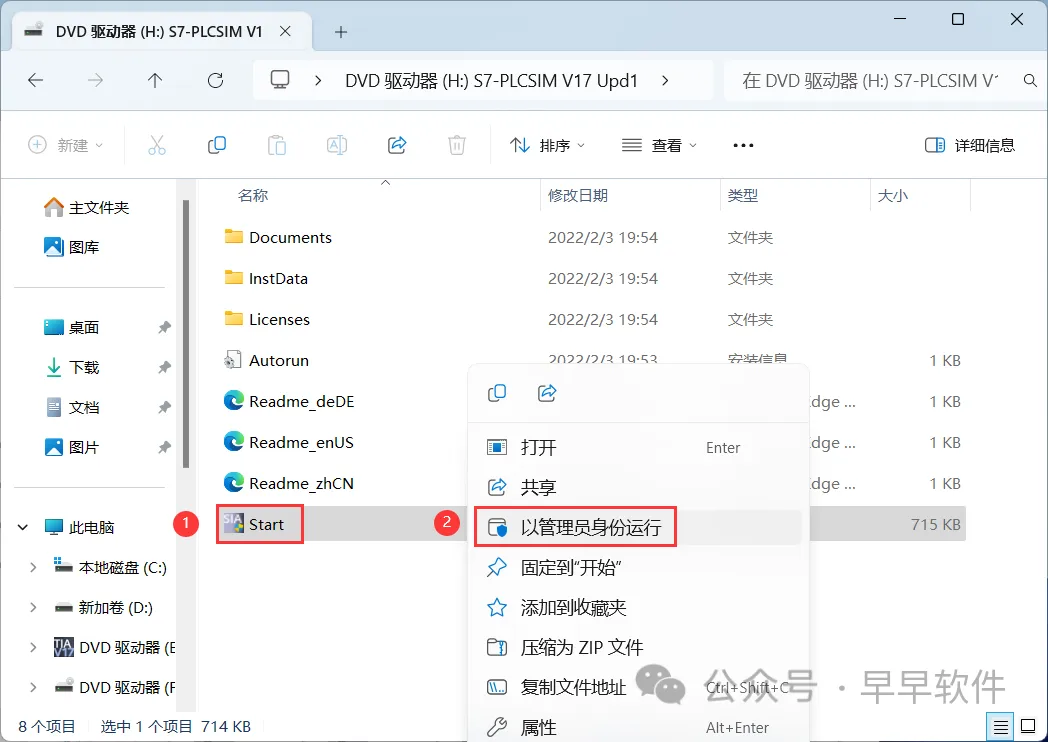Open the 查看 view dropdown
Screen dimensions: 1048x742
(x=659, y=145)
